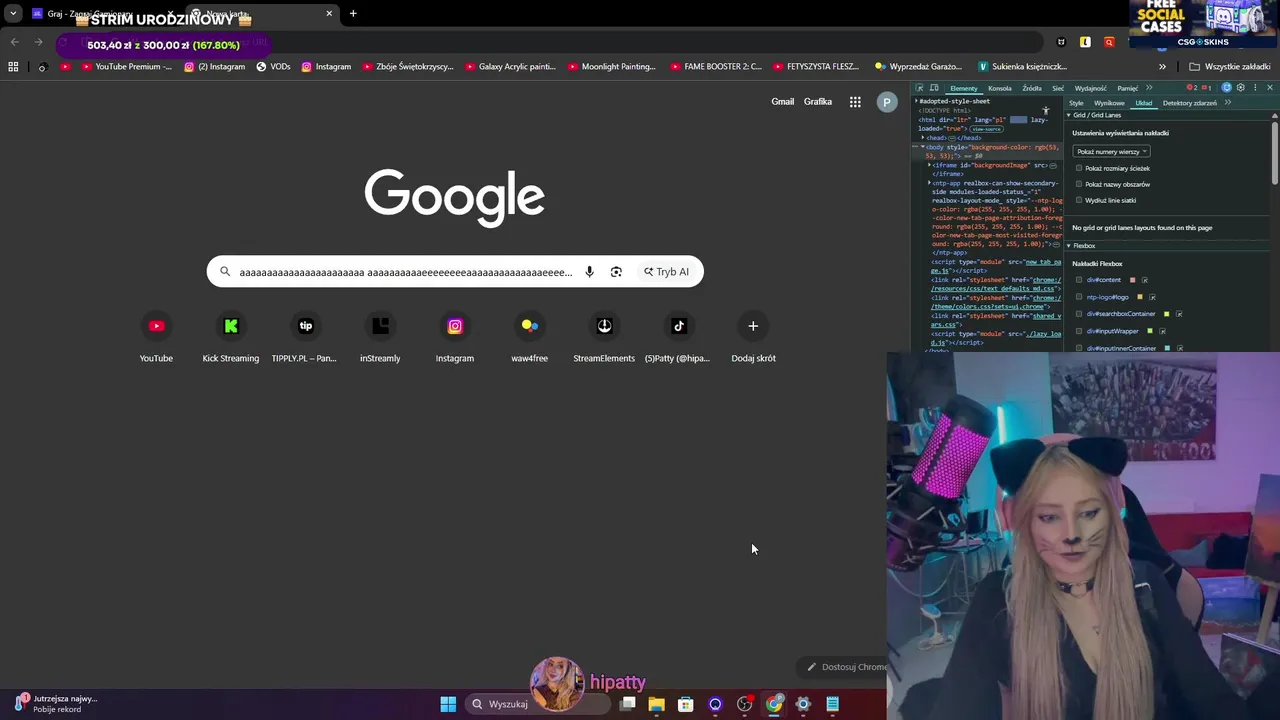Open the Wszystkie zakładki folder
Image resolution: width=1280 pixels, height=720 pixels.
pyautogui.click(x=1230, y=67)
